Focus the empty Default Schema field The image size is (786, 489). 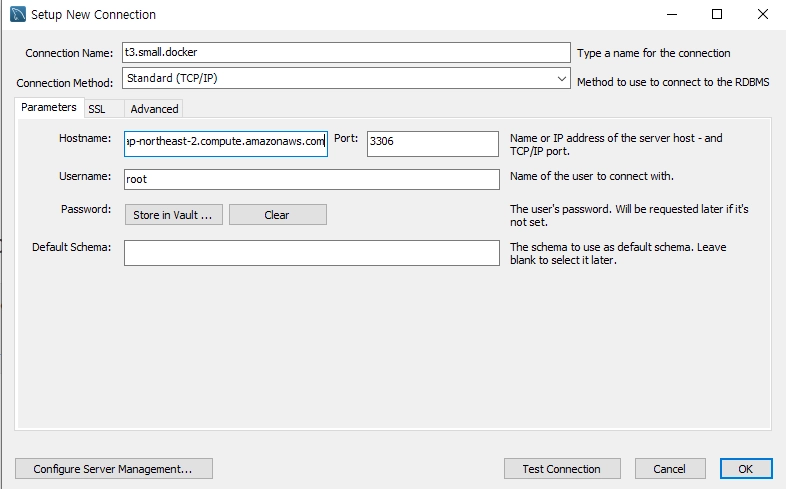pyautogui.click(x=311, y=253)
